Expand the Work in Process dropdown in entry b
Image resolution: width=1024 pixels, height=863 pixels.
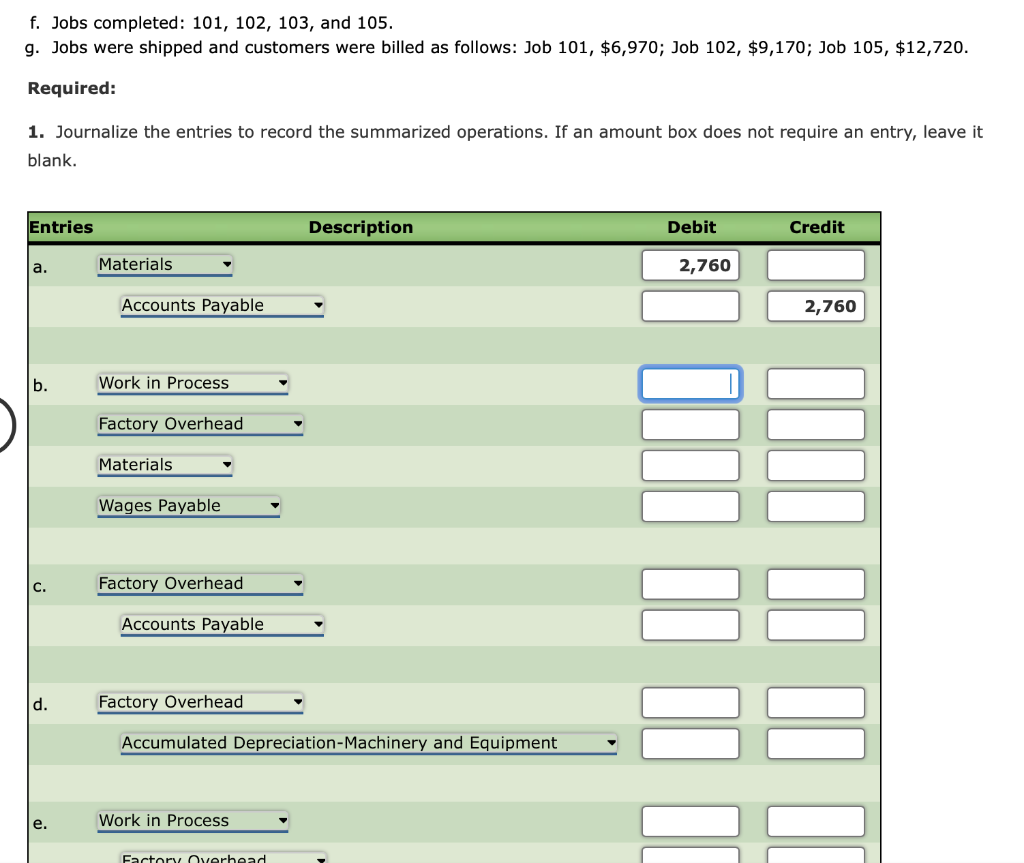pyautogui.click(x=192, y=383)
